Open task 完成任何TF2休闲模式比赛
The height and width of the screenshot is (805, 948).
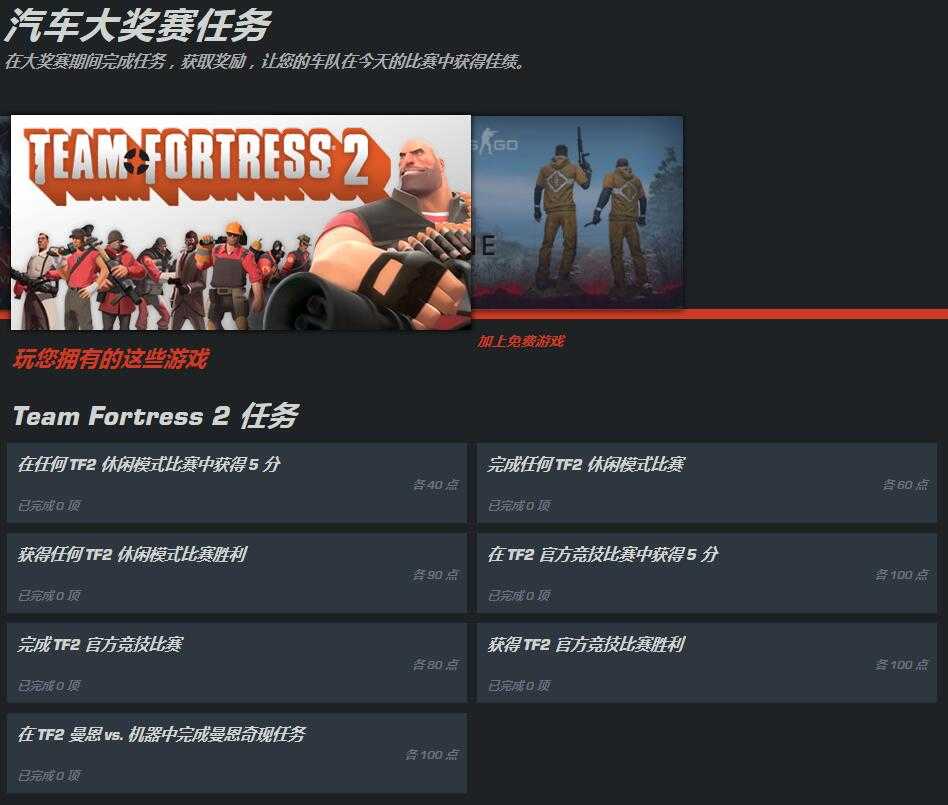[707, 483]
